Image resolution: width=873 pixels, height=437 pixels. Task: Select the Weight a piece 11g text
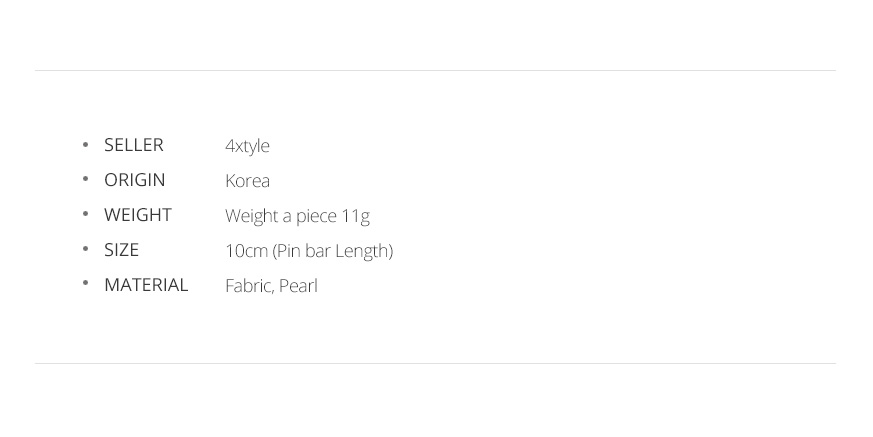297,217
